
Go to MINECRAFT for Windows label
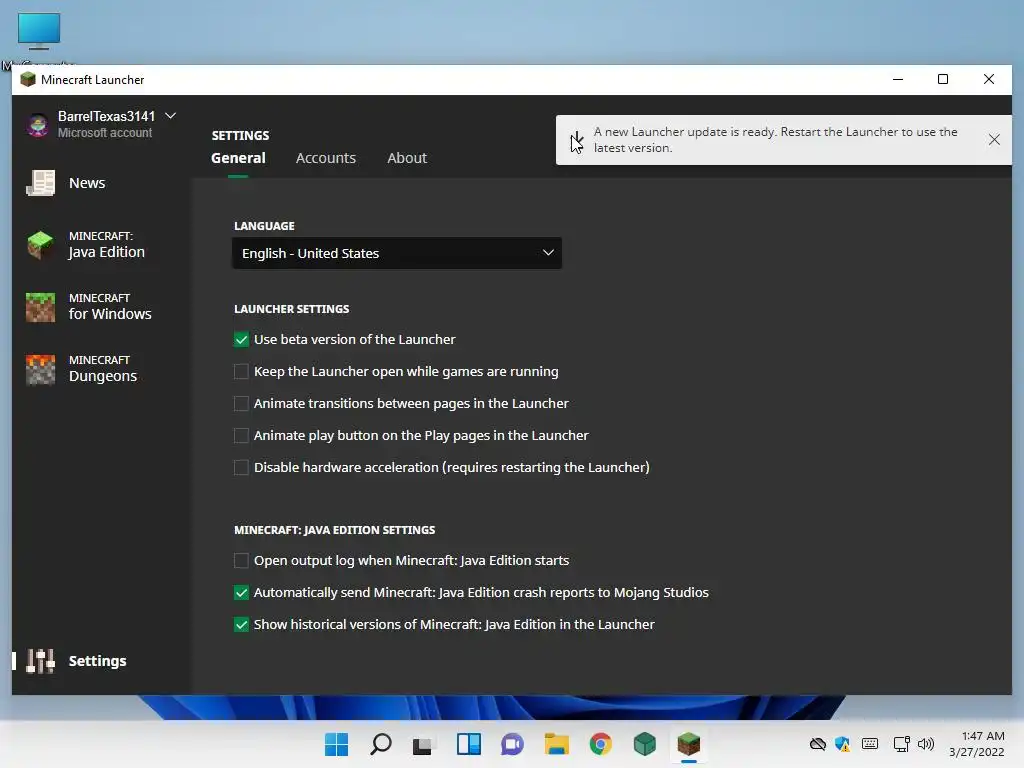(110, 306)
